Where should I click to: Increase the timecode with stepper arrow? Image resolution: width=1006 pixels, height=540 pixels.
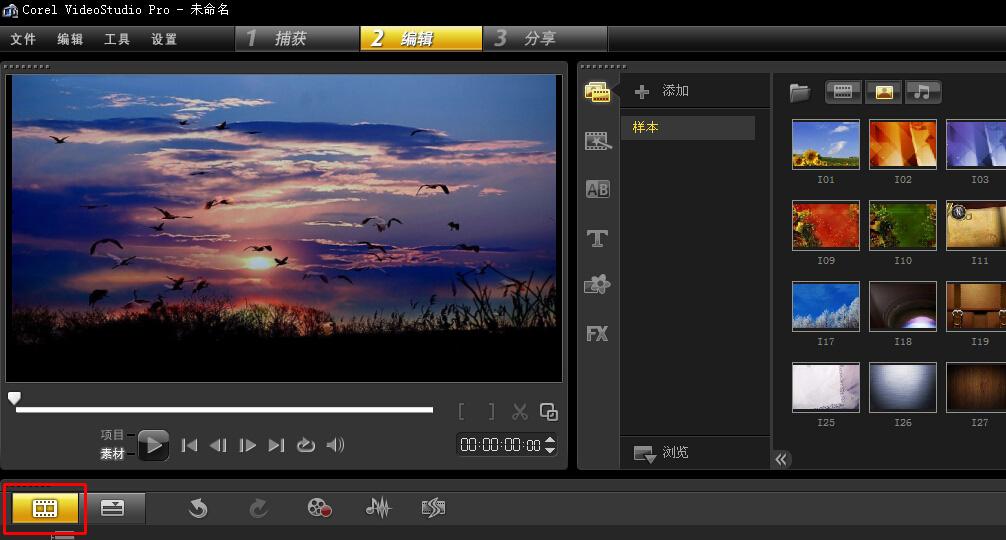550,440
